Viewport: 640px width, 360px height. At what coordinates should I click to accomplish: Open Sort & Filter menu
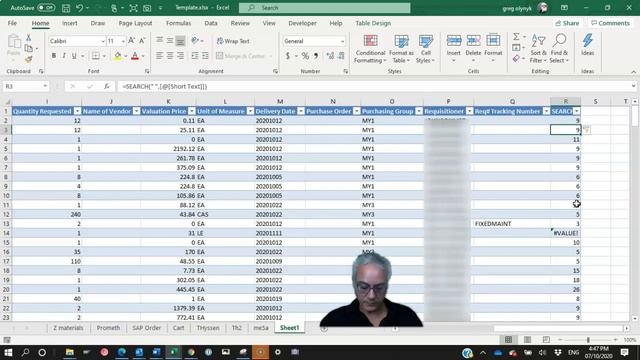(x=538, y=49)
